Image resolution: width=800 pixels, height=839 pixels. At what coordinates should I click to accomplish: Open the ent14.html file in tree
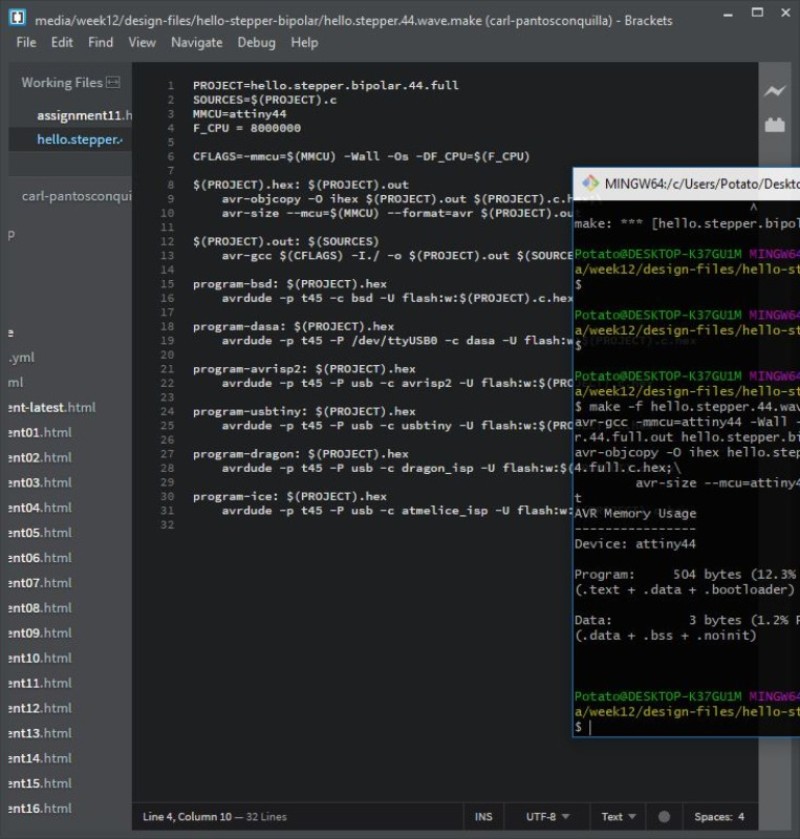tap(40, 758)
